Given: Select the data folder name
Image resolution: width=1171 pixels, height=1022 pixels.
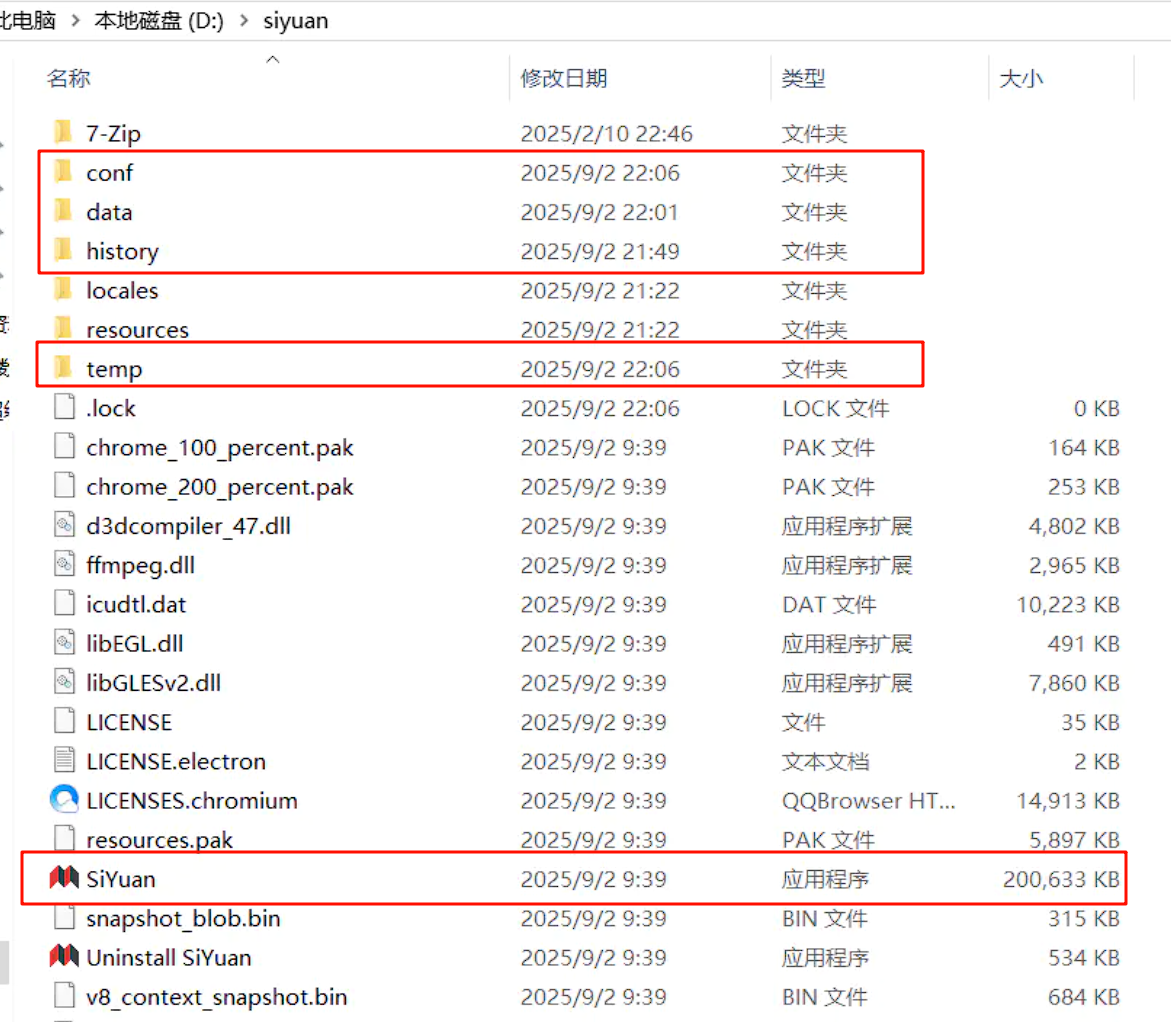Looking at the screenshot, I should tap(110, 211).
